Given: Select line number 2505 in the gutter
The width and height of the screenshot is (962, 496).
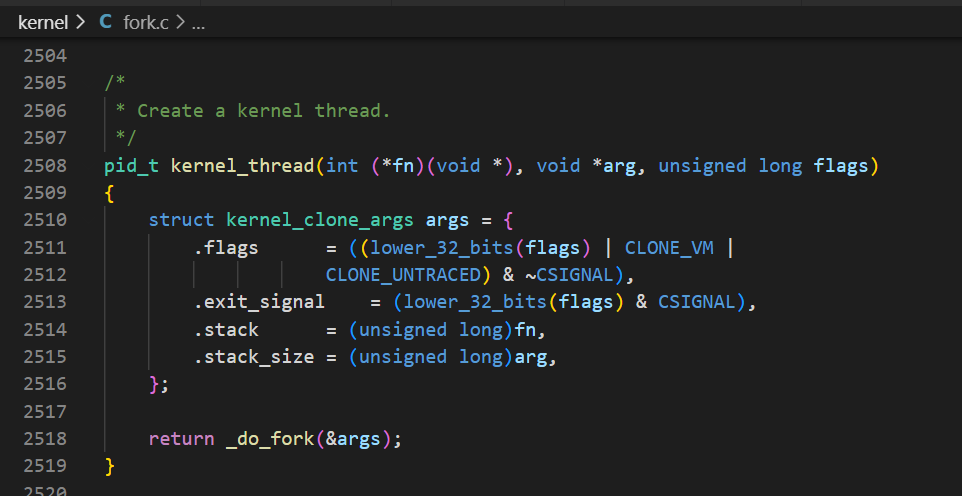Looking at the screenshot, I should coord(45,83).
